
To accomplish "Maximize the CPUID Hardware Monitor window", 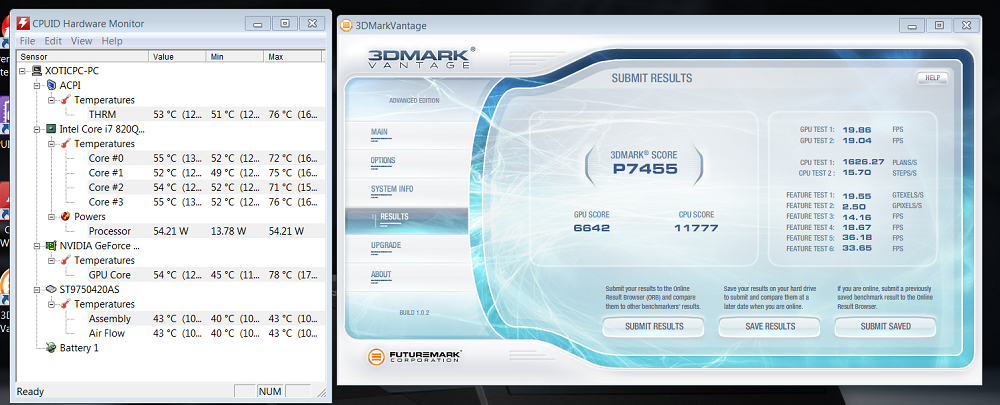I will coord(285,24).
